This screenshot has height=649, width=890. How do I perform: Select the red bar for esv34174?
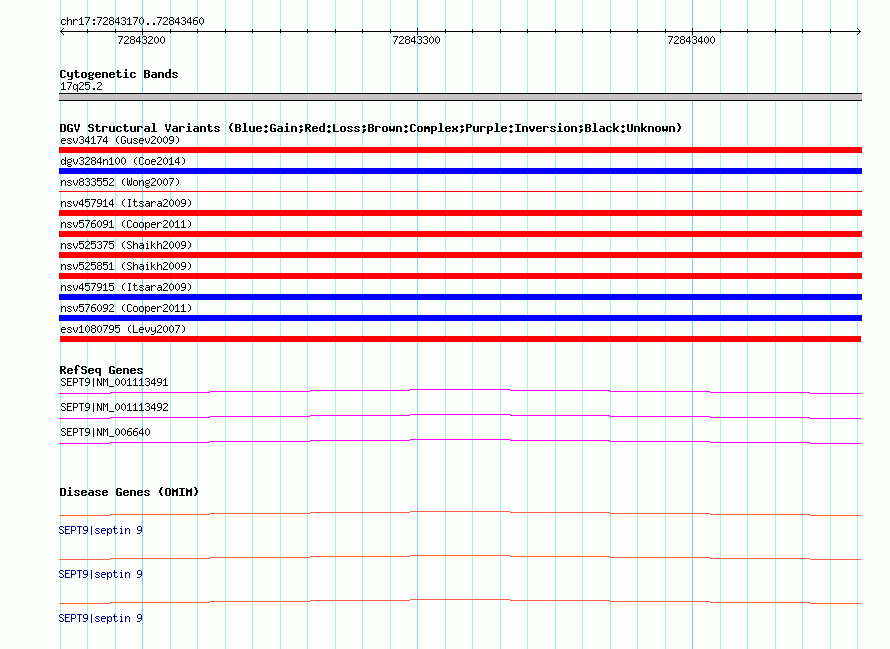click(x=460, y=150)
